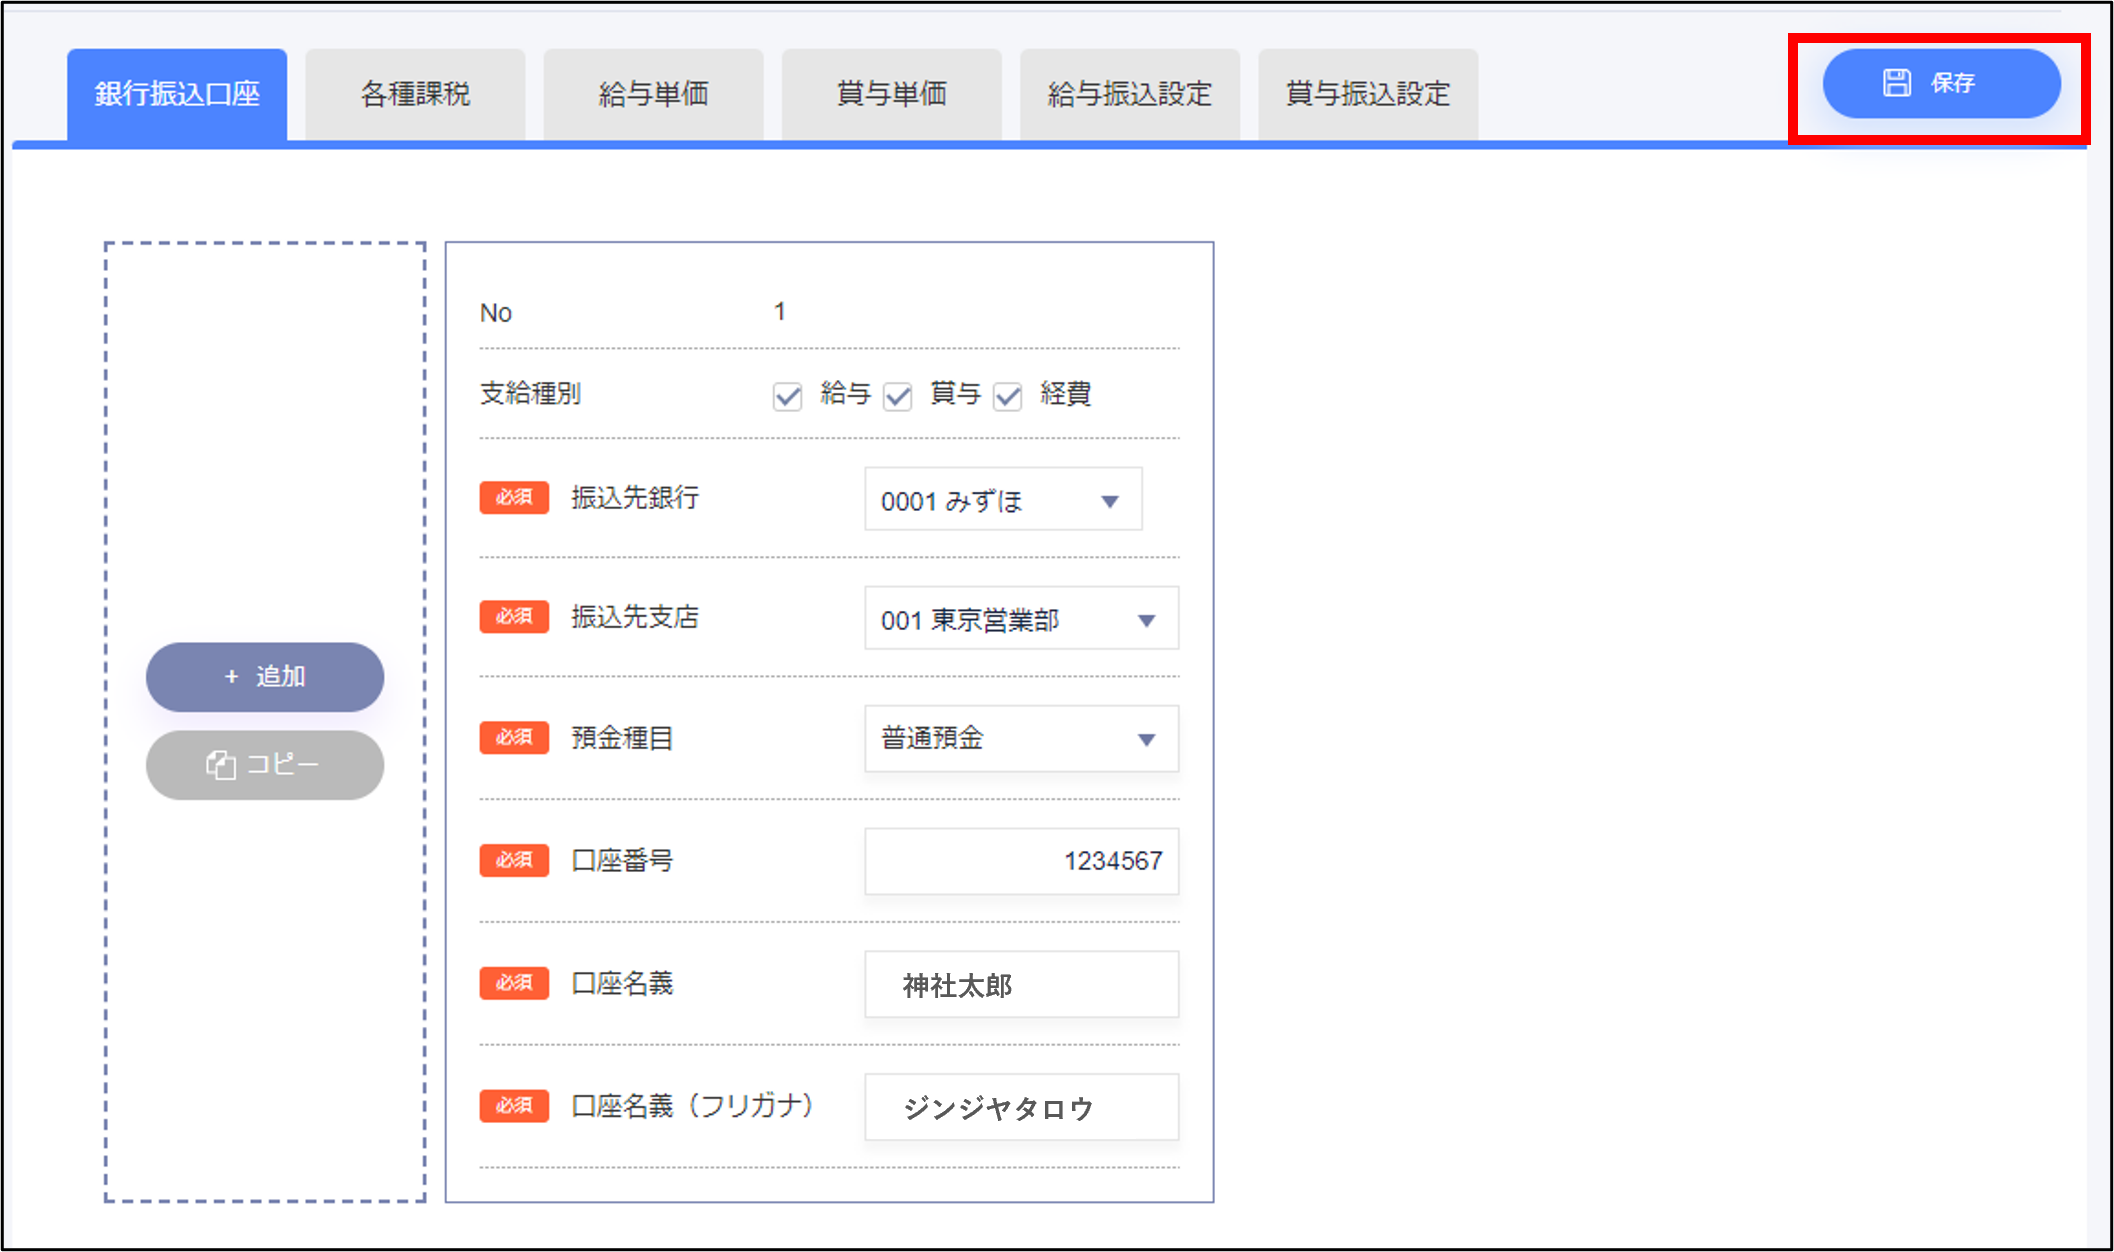Click the 口座番号 input field

[x=1021, y=861]
